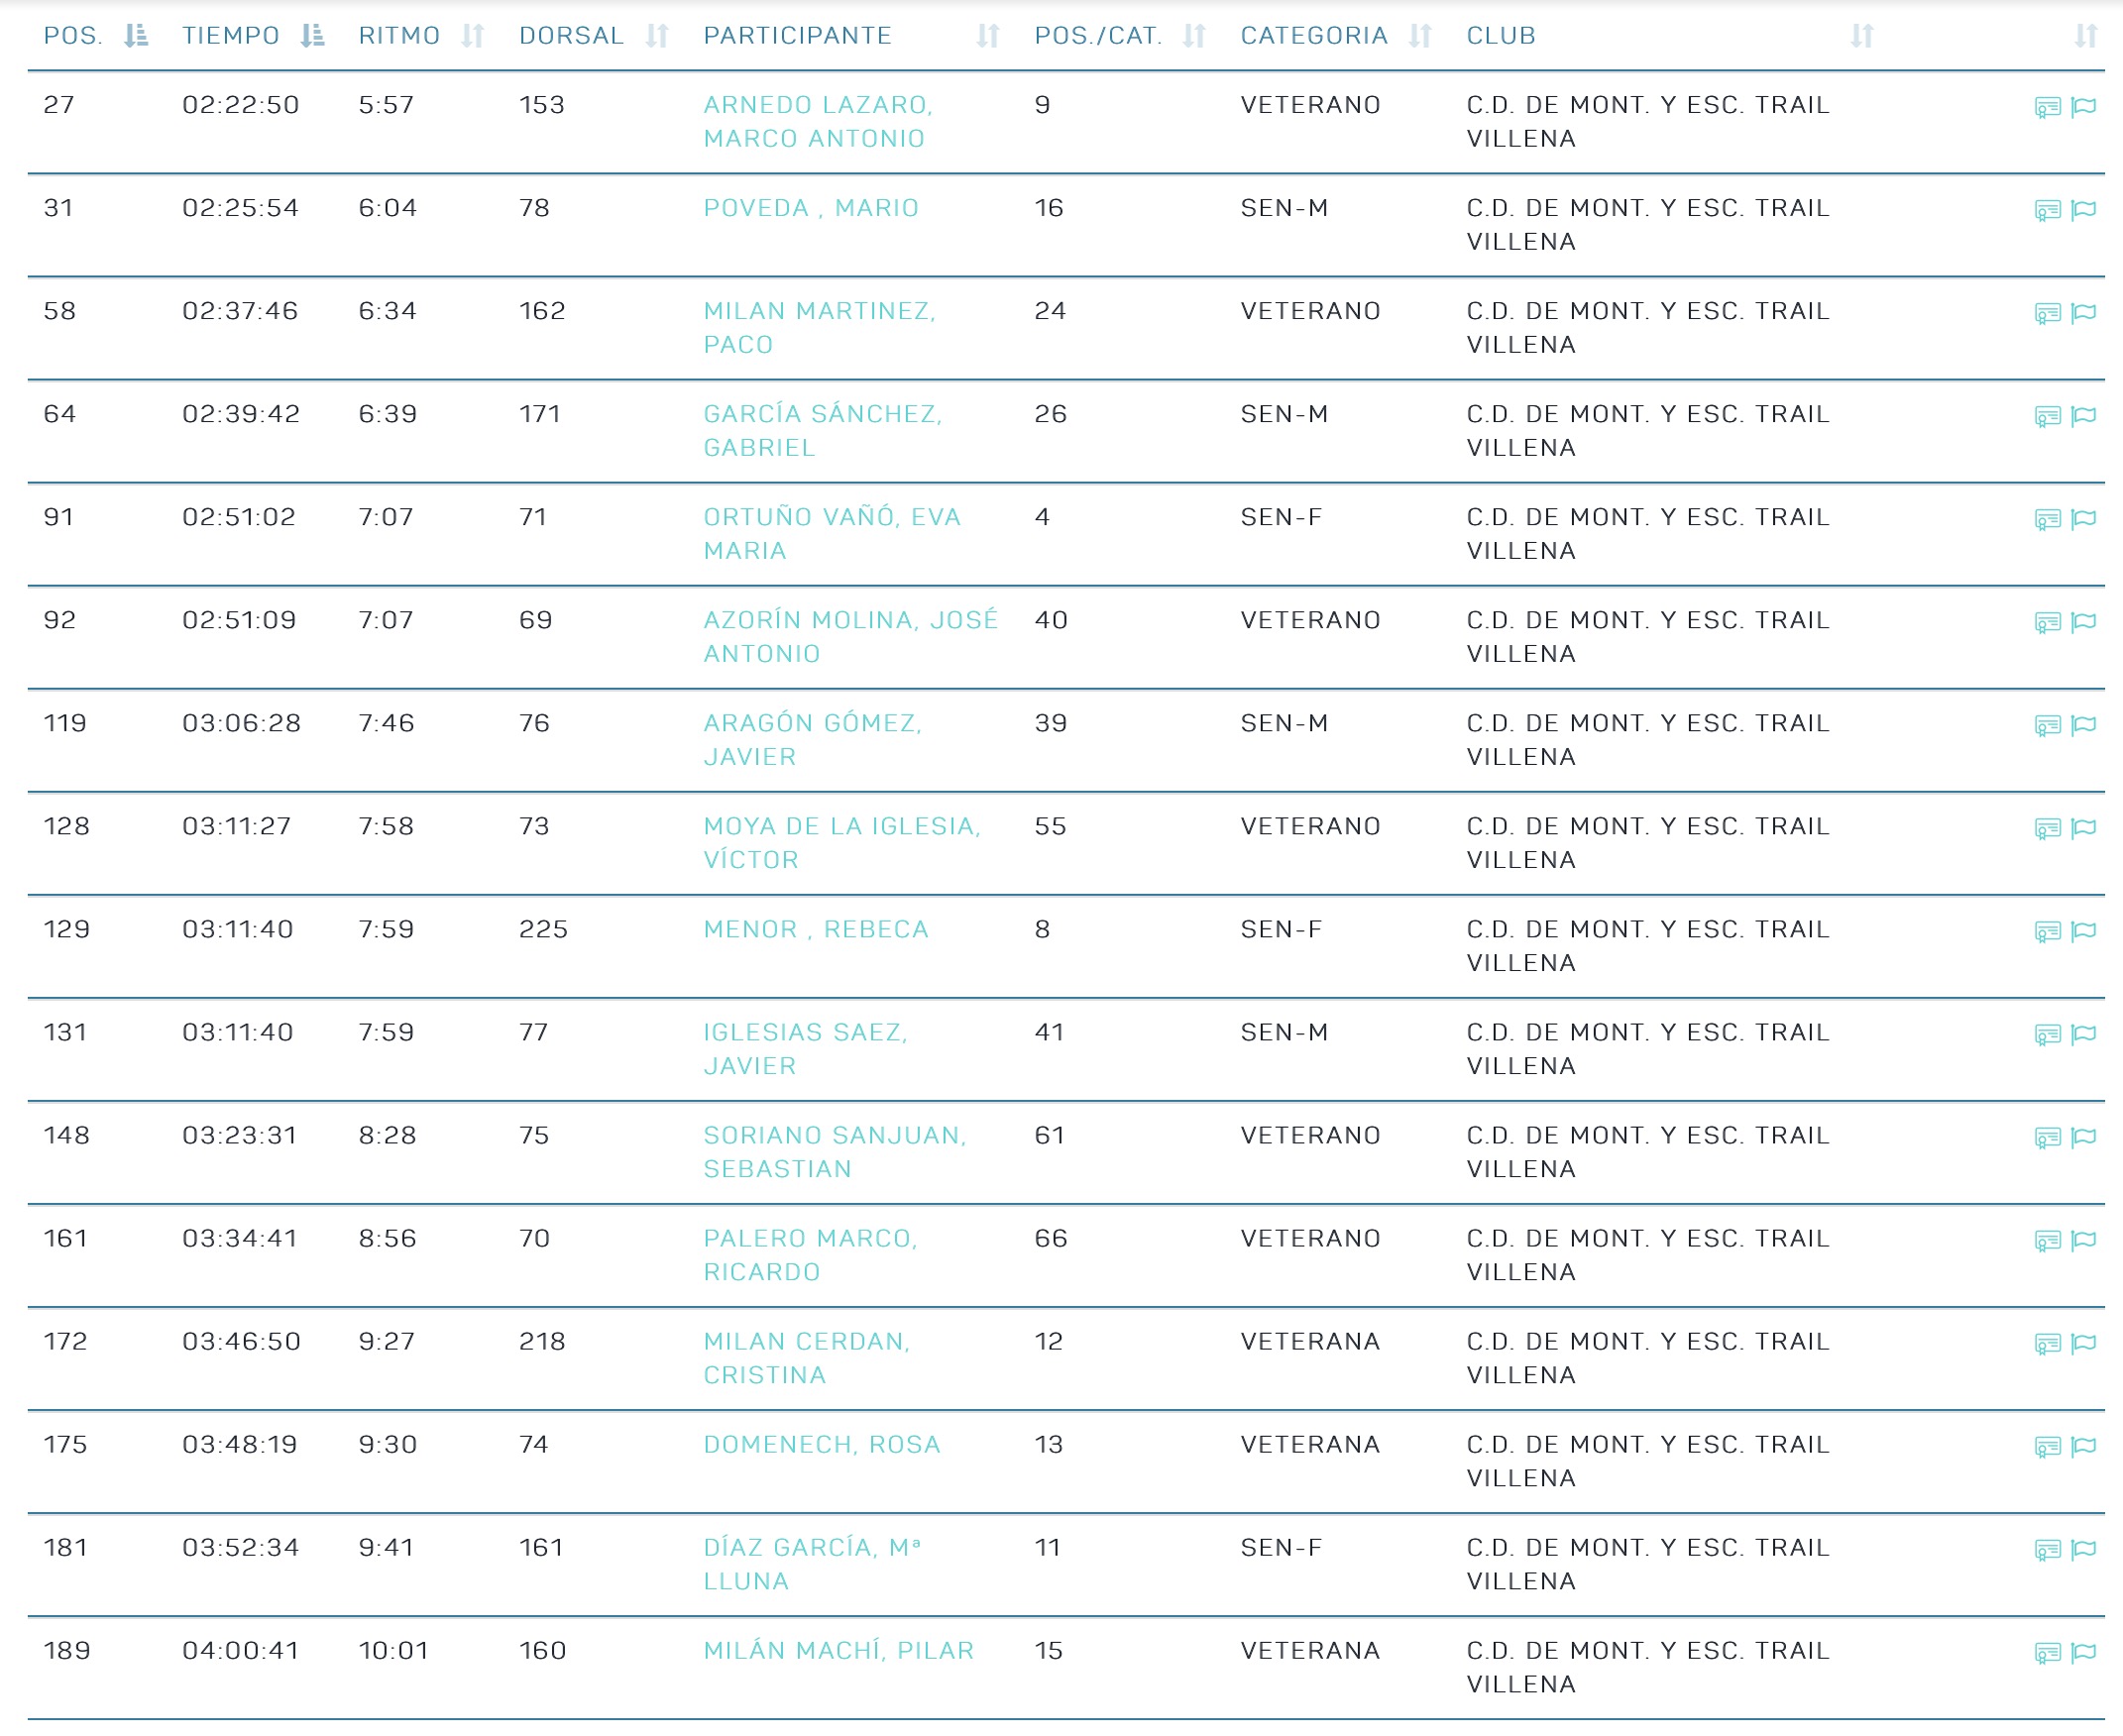
Task: Click the PARTICIPANTE column header
Action: click(x=797, y=36)
